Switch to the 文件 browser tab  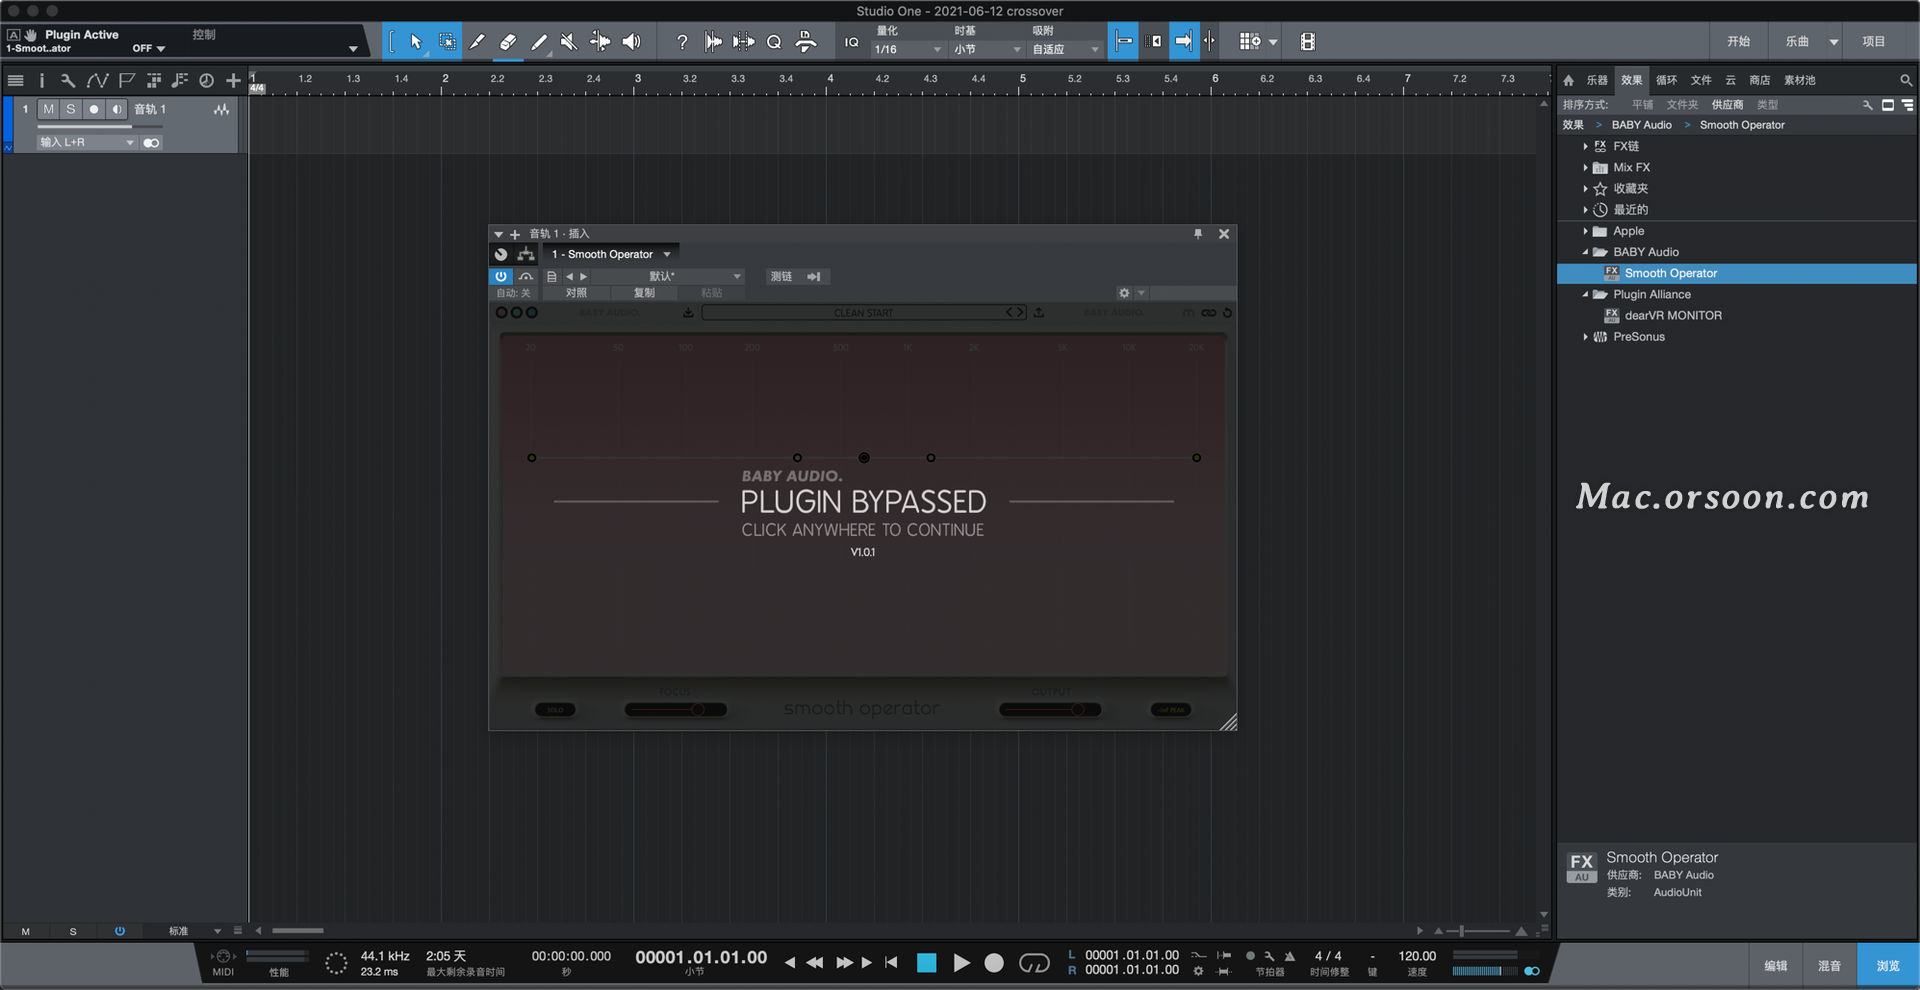(x=1701, y=80)
